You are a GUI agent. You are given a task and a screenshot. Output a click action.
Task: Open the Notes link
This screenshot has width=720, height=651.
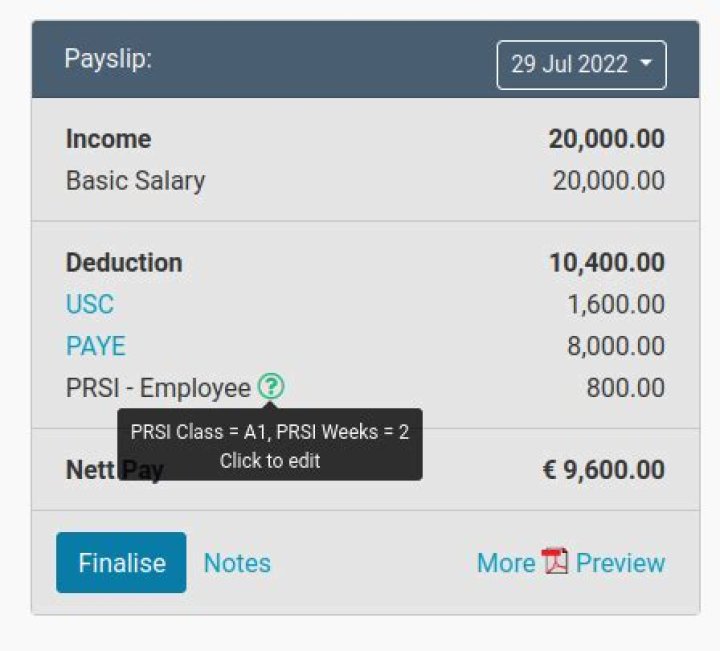click(237, 563)
